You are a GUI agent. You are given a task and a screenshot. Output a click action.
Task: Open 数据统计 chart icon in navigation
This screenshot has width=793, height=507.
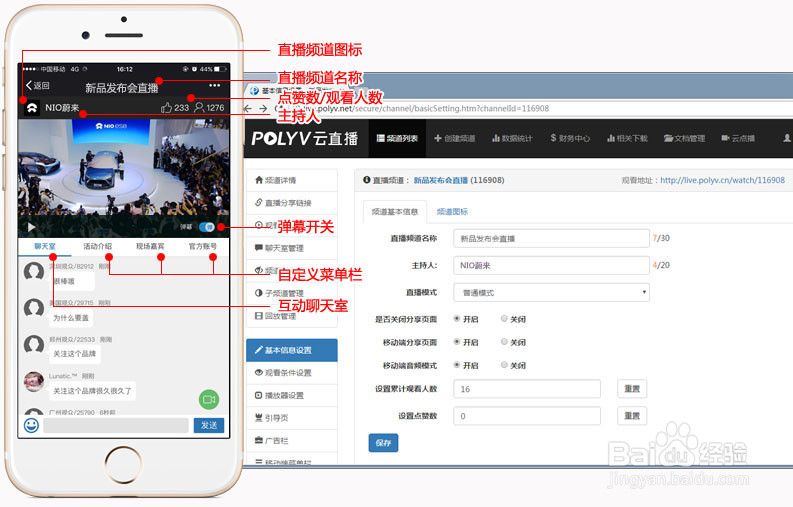(x=512, y=138)
